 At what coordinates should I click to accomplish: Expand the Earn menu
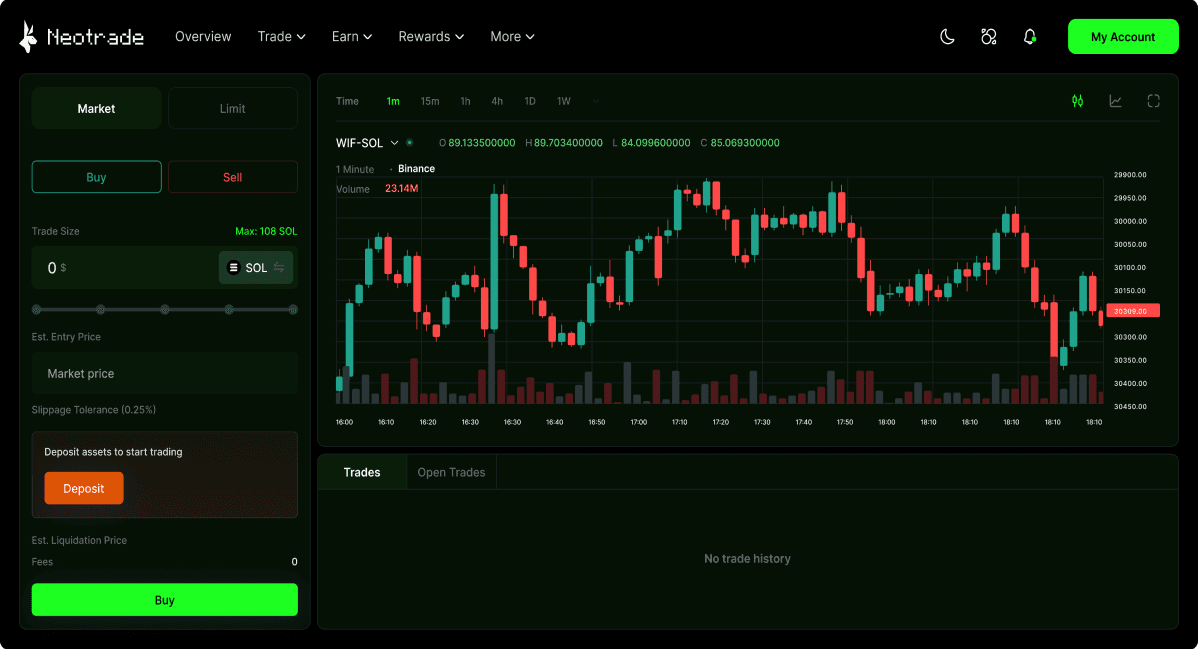351,36
